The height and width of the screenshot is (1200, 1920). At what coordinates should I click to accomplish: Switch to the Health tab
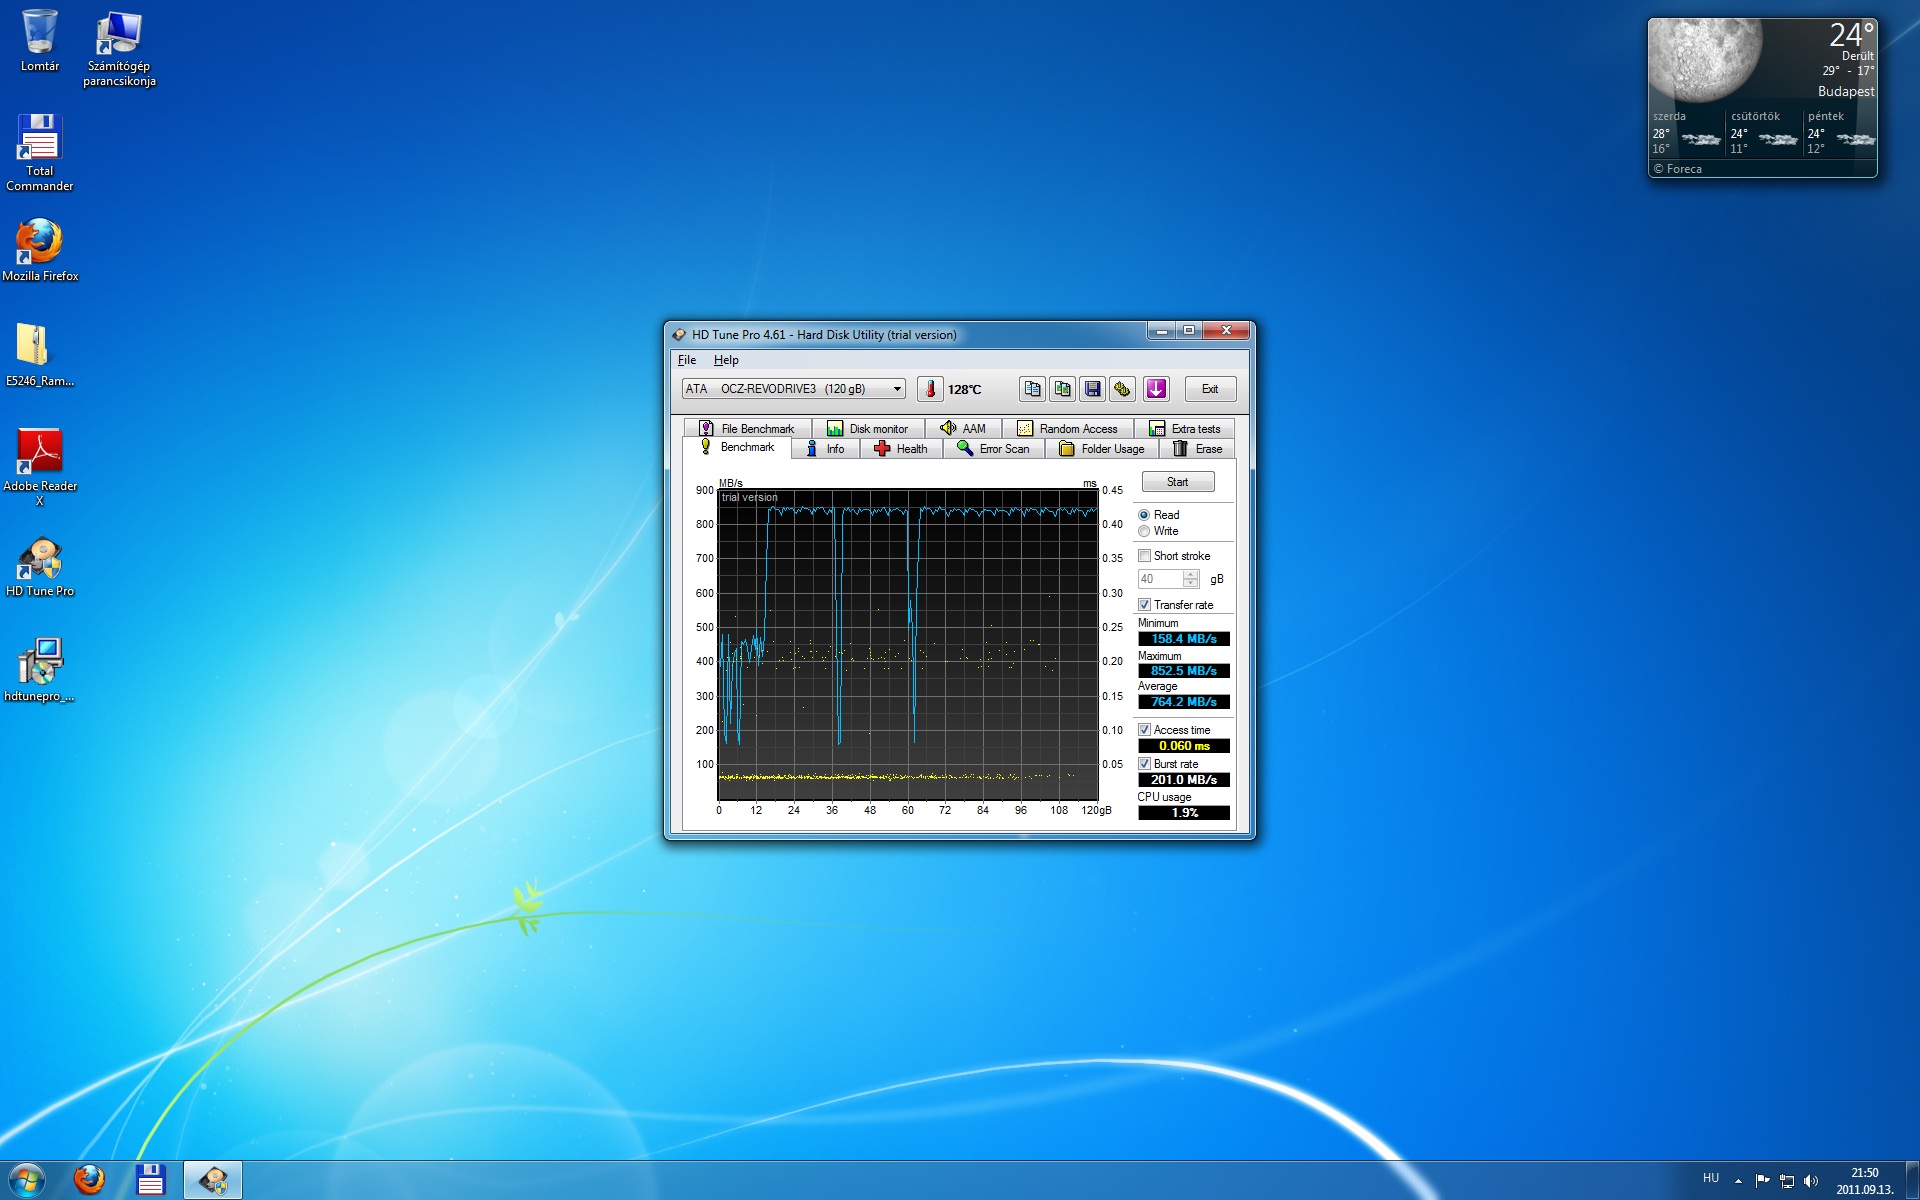(901, 449)
